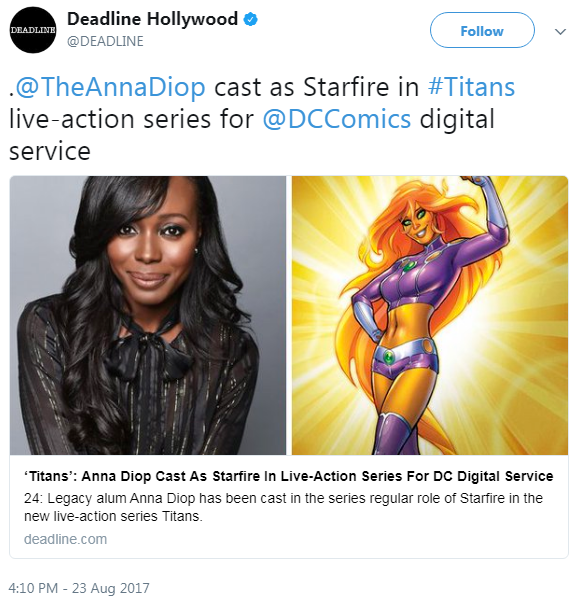Click the blue verified badge icon
The height and width of the screenshot is (604, 573).
pos(251,19)
